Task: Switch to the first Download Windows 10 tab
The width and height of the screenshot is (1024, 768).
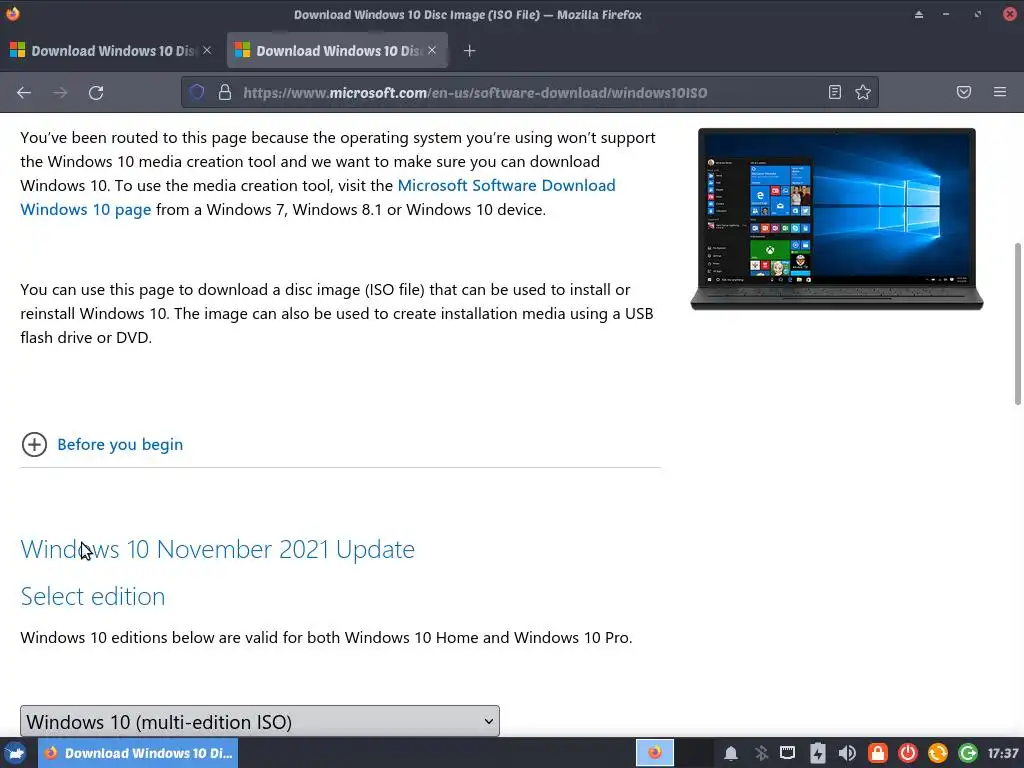Action: (x=111, y=50)
